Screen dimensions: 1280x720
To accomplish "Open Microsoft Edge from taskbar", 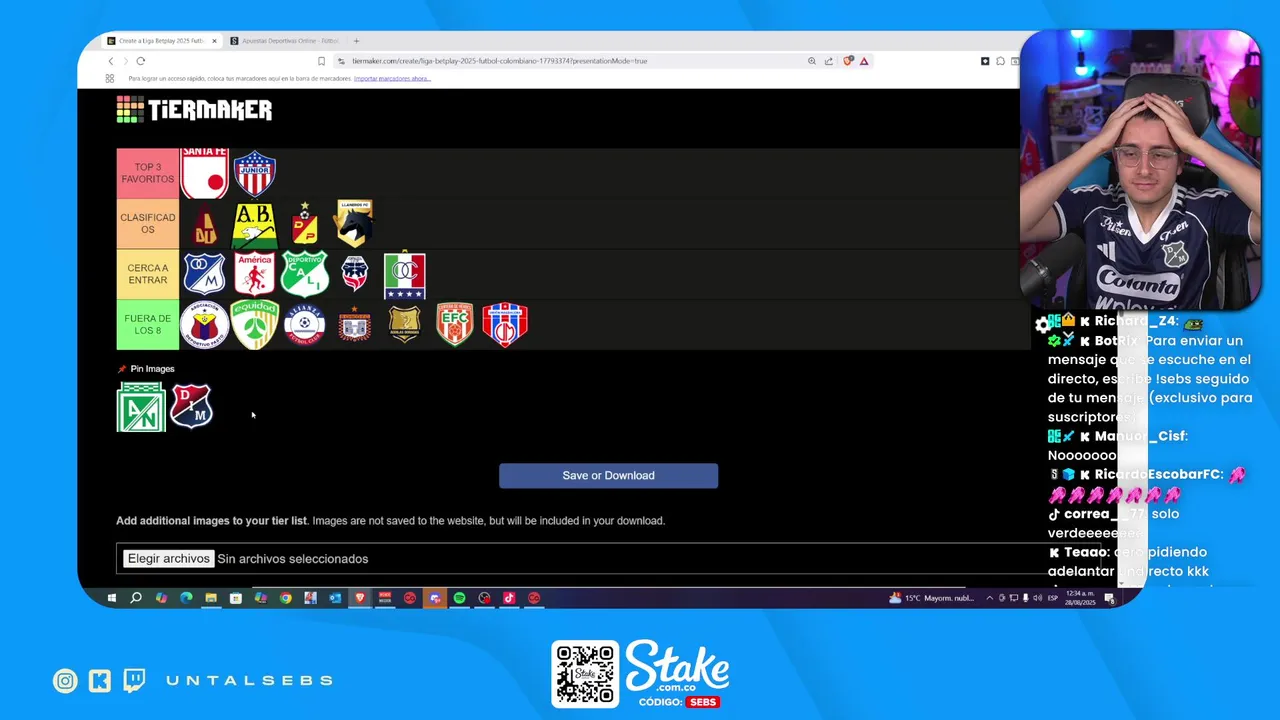I will (186, 598).
